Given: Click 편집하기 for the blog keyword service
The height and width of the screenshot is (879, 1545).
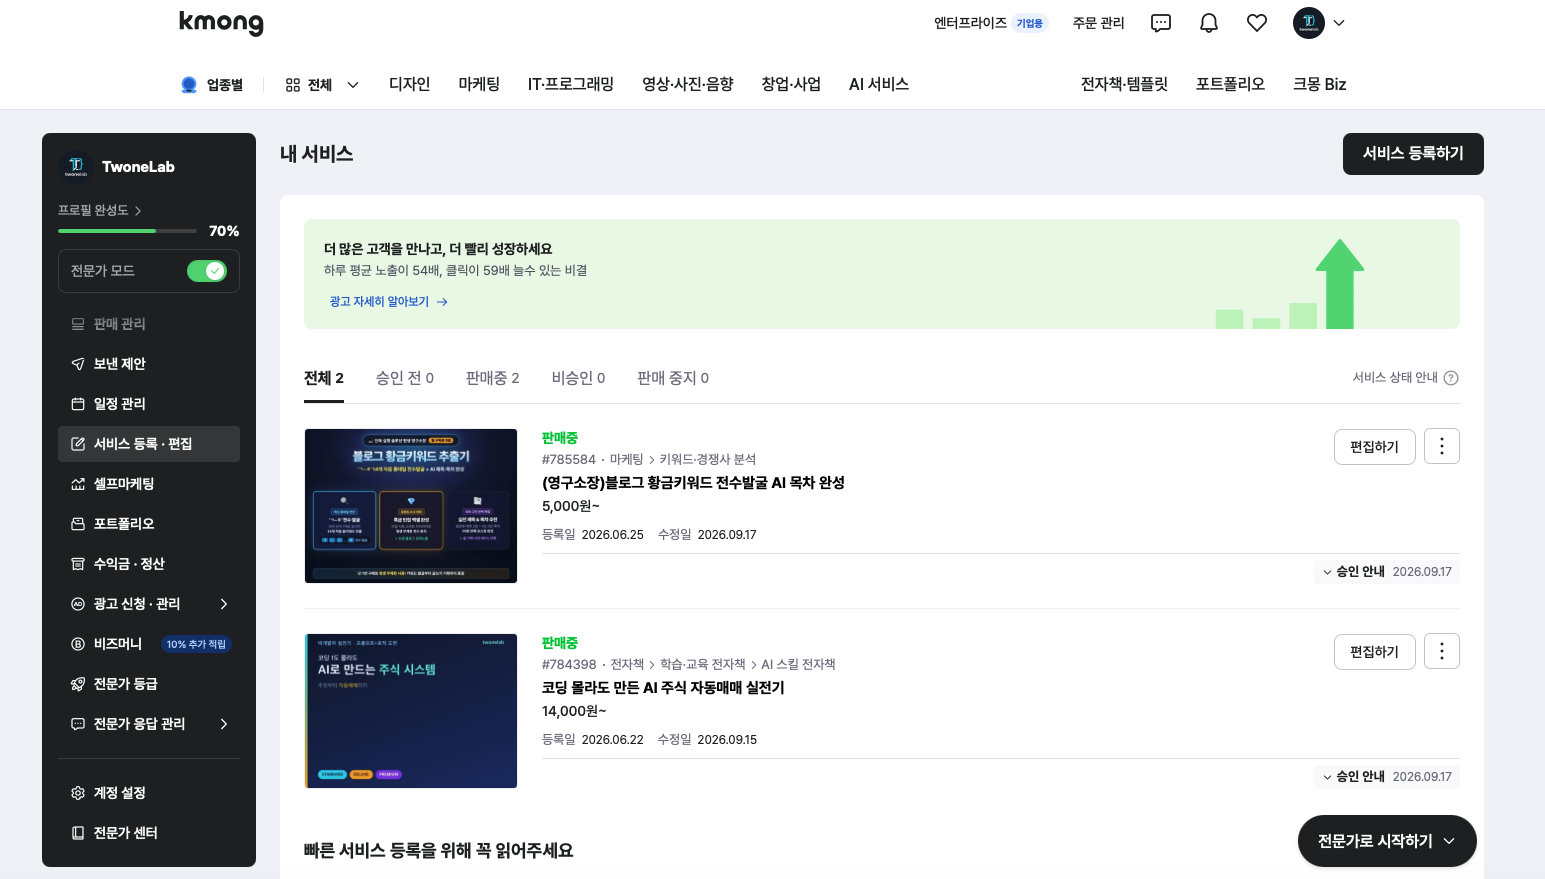Looking at the screenshot, I should [1374, 447].
